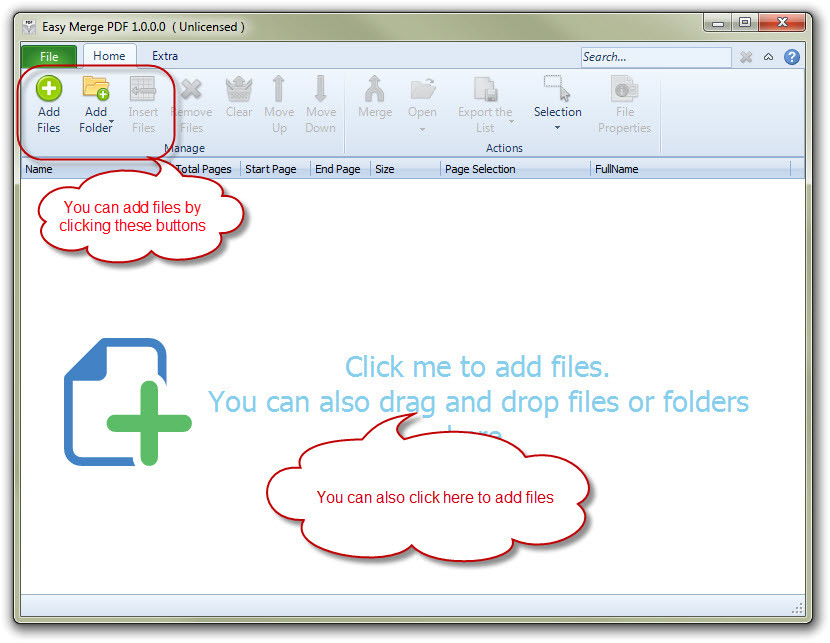Image resolution: width=830 pixels, height=643 pixels.
Task: Click the Export the List icon
Action: click(x=485, y=88)
